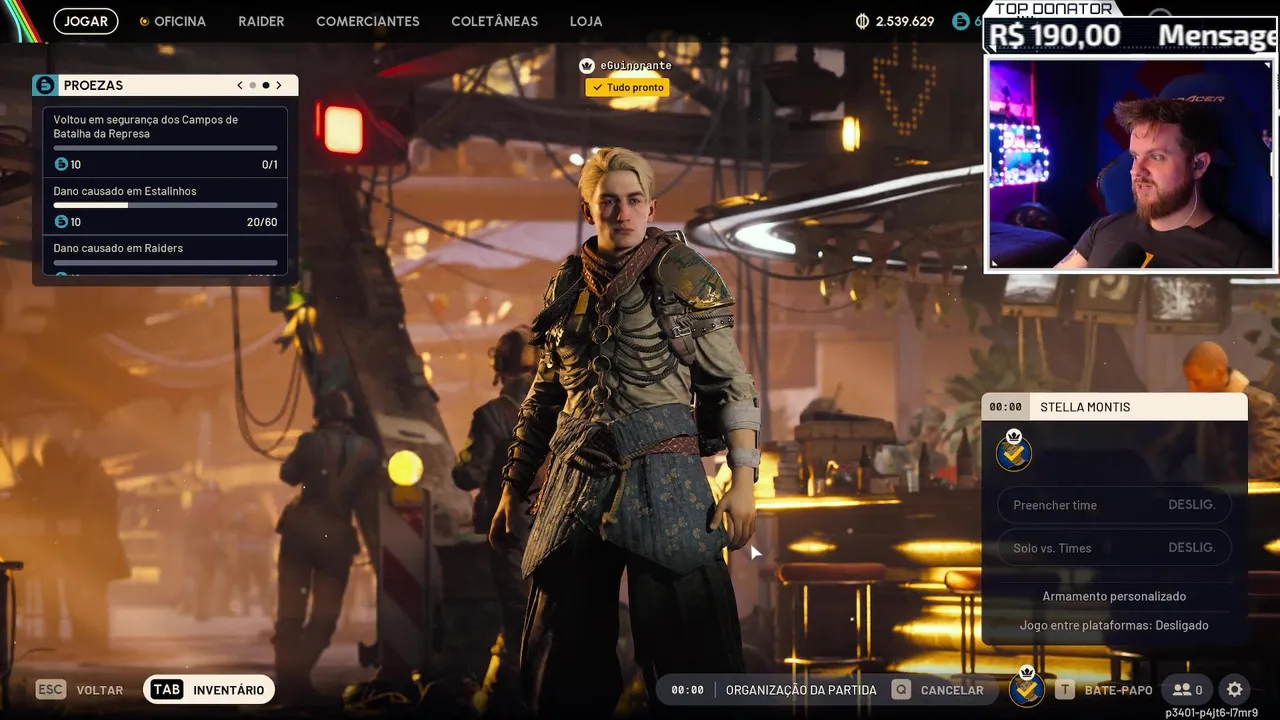Click the ESC key icon
Screen dimensions: 1280x720
51,690
